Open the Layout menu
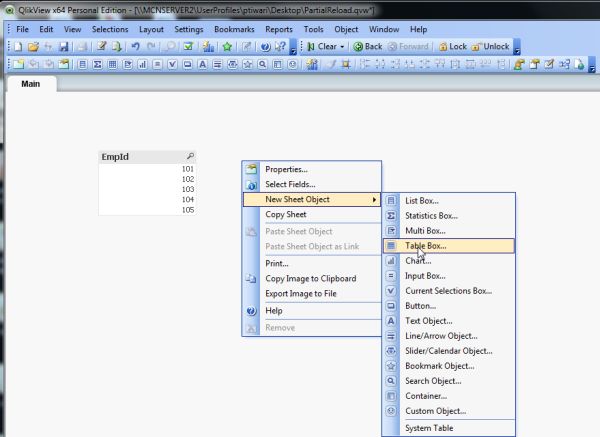This screenshot has height=437, width=600. pos(151,29)
